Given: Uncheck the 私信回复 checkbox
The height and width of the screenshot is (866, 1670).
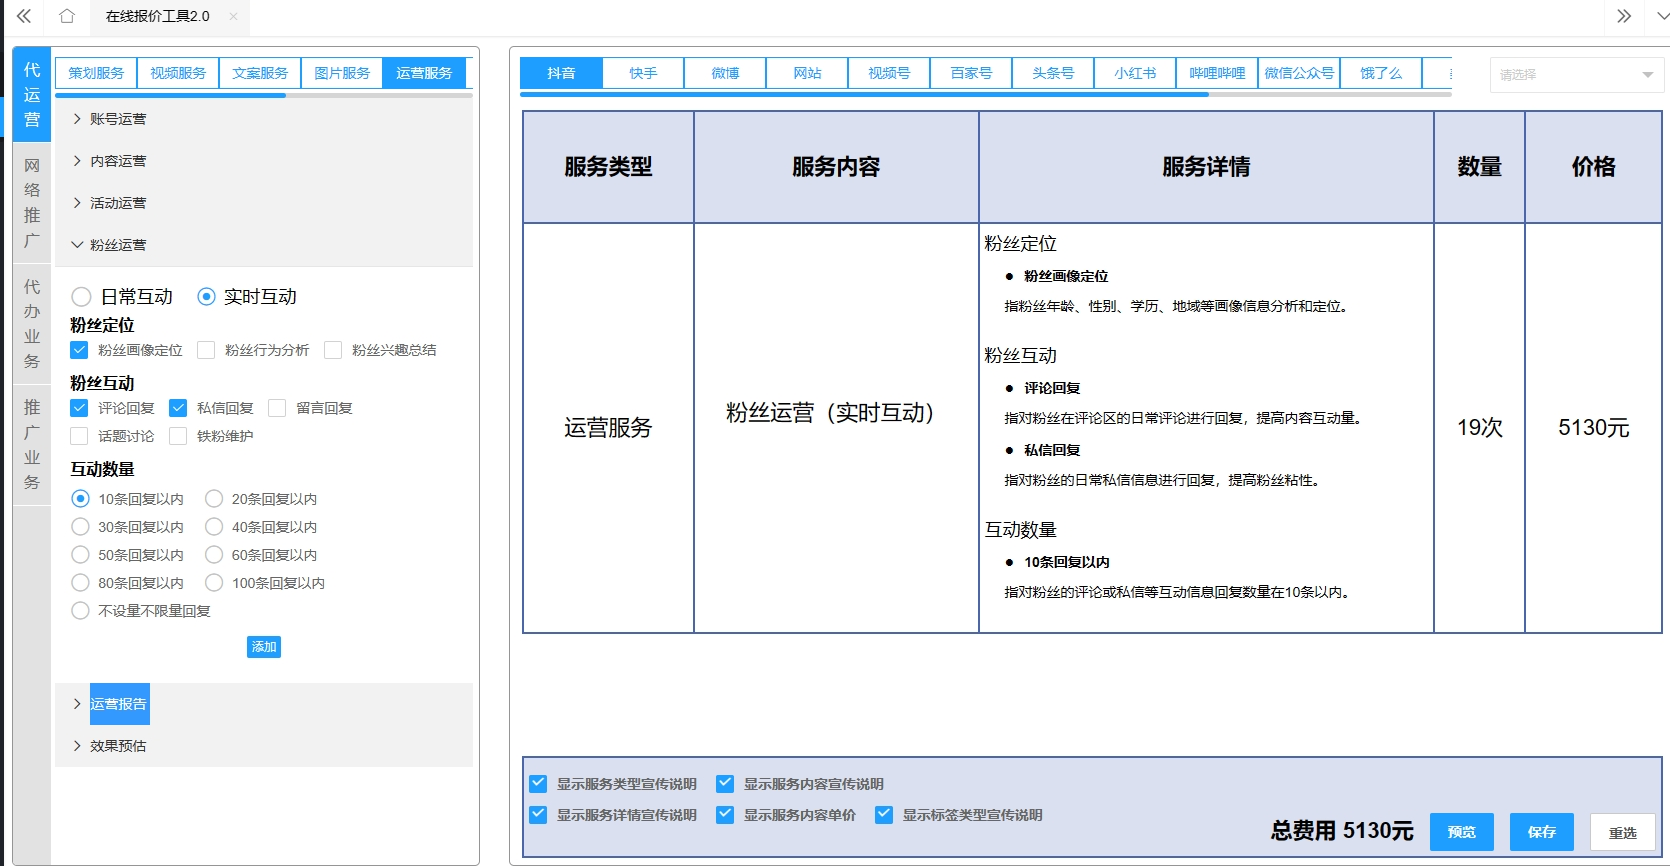Looking at the screenshot, I should pyautogui.click(x=179, y=408).
